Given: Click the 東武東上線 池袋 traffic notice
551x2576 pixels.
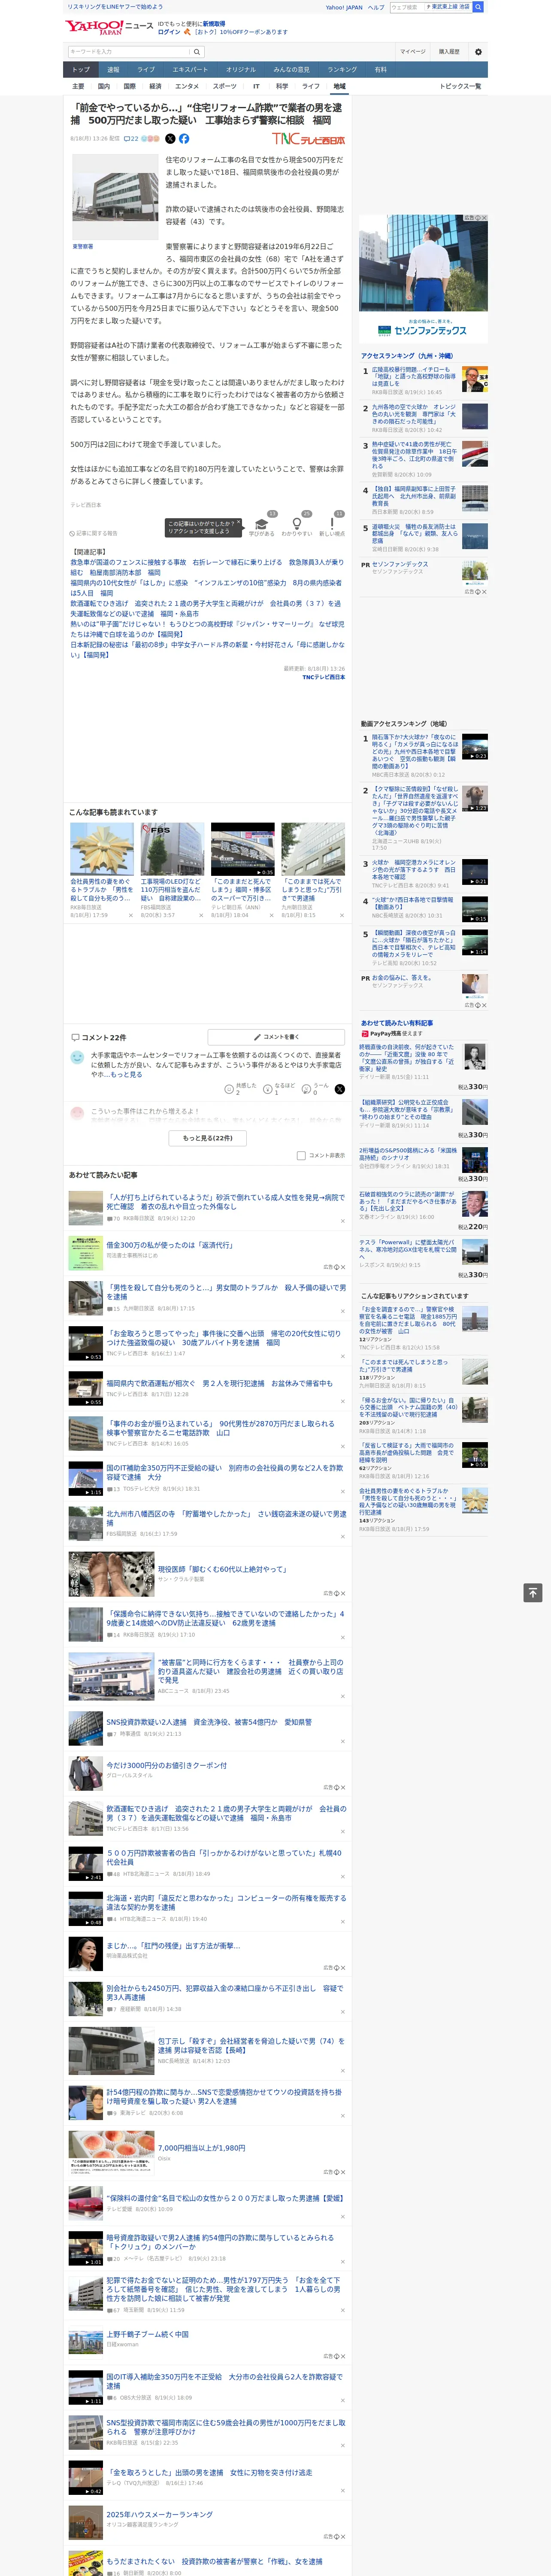Looking at the screenshot, I should point(447,7).
